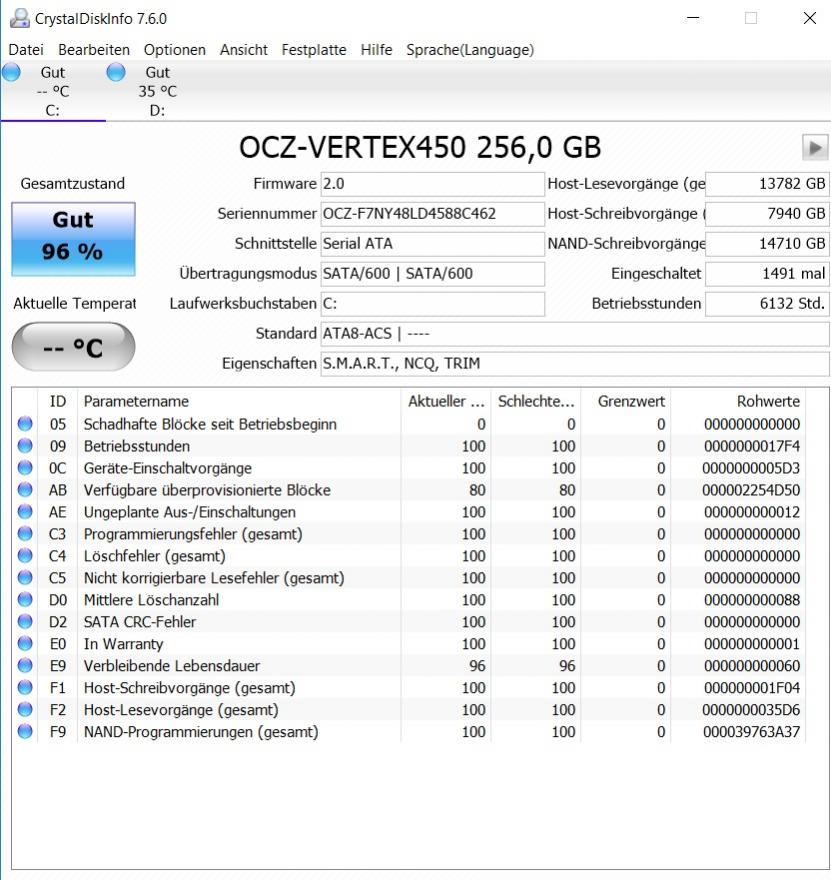Click status icon of attribute C3 row
The image size is (831, 880).
25,533
